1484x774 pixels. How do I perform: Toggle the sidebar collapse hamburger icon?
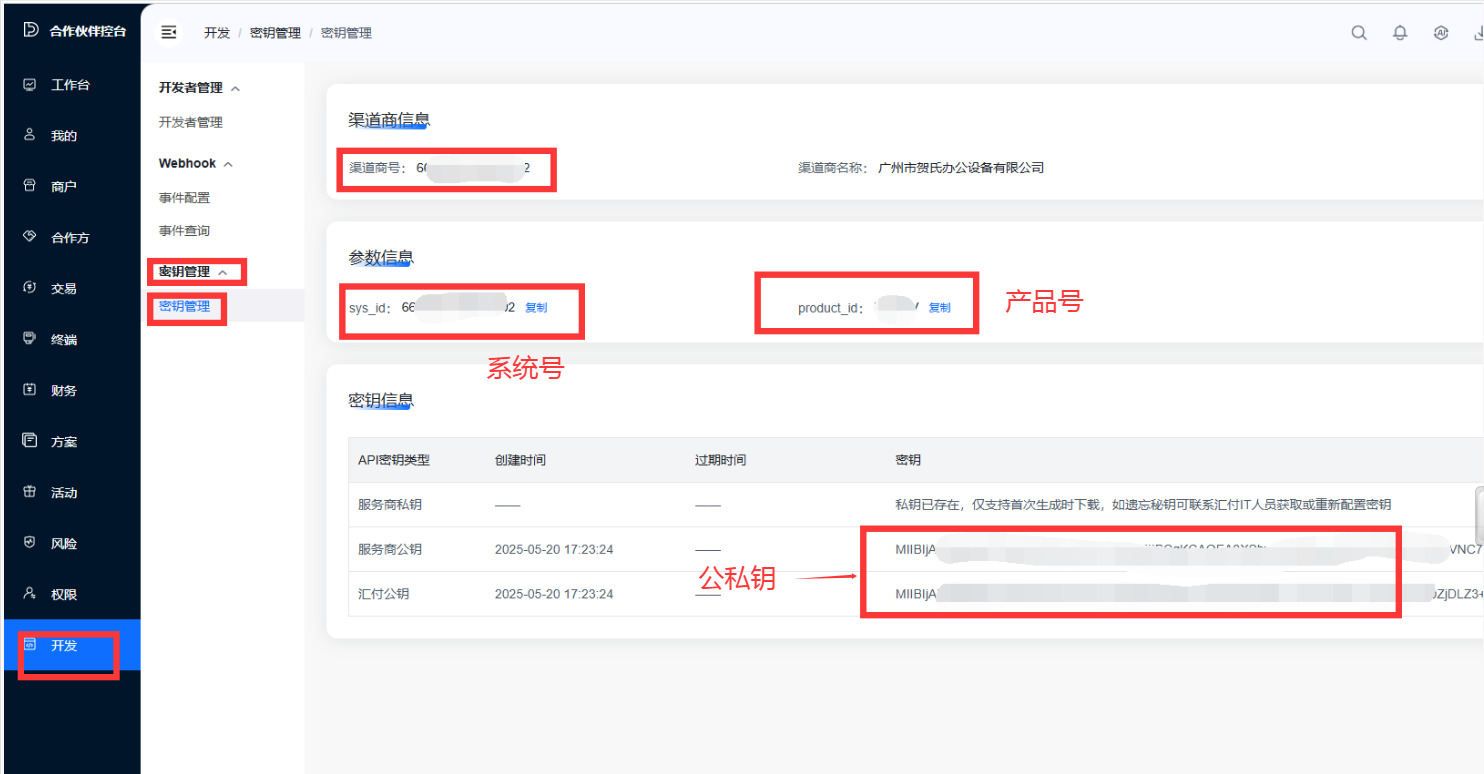[169, 33]
